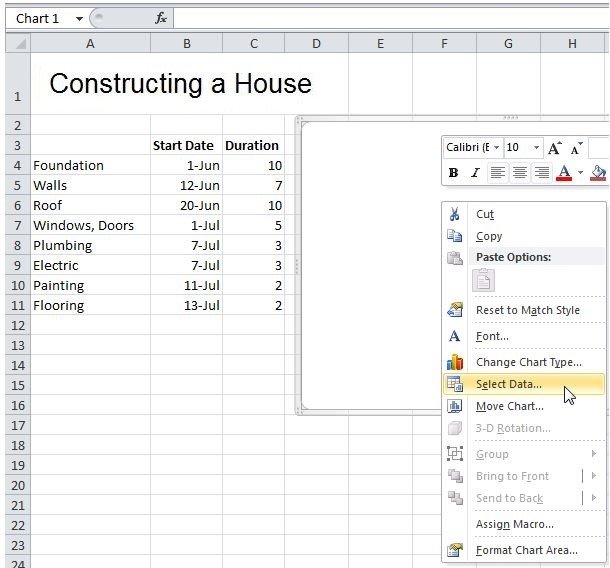Align text left in mini toolbar
This screenshot has height=568, width=610.
(x=498, y=172)
